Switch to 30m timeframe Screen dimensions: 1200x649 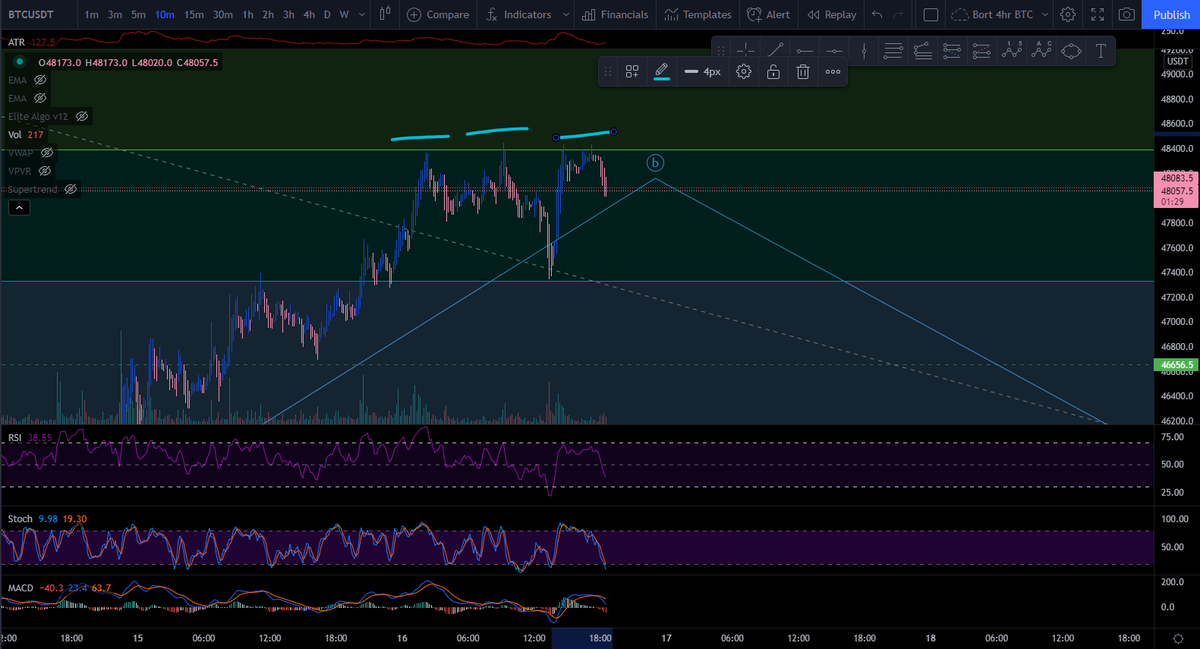tap(223, 14)
